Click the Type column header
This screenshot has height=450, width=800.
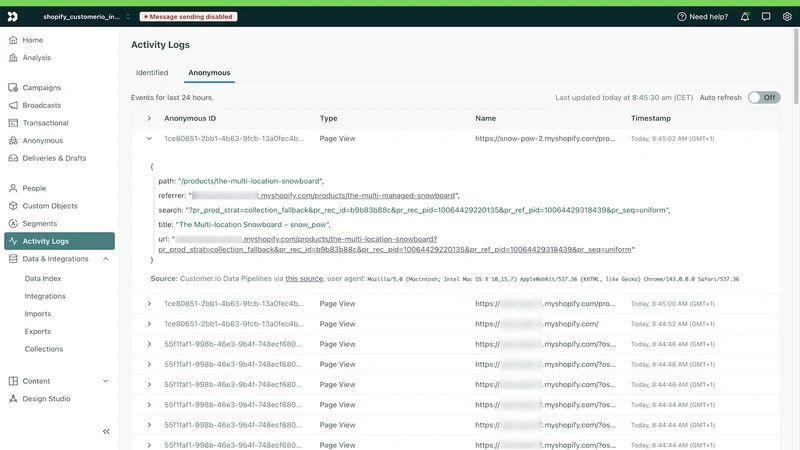(x=329, y=118)
